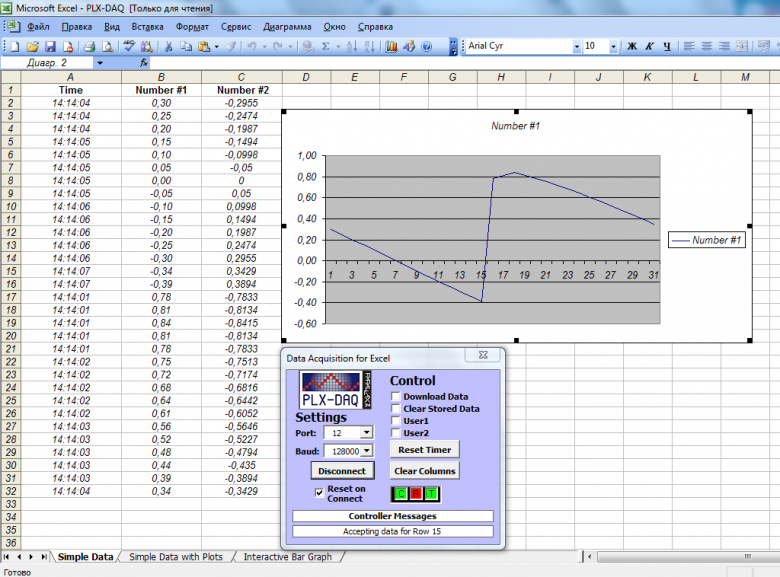Expand the Port dropdown in PLX-DAQ
This screenshot has height=577, width=780.
click(367, 432)
